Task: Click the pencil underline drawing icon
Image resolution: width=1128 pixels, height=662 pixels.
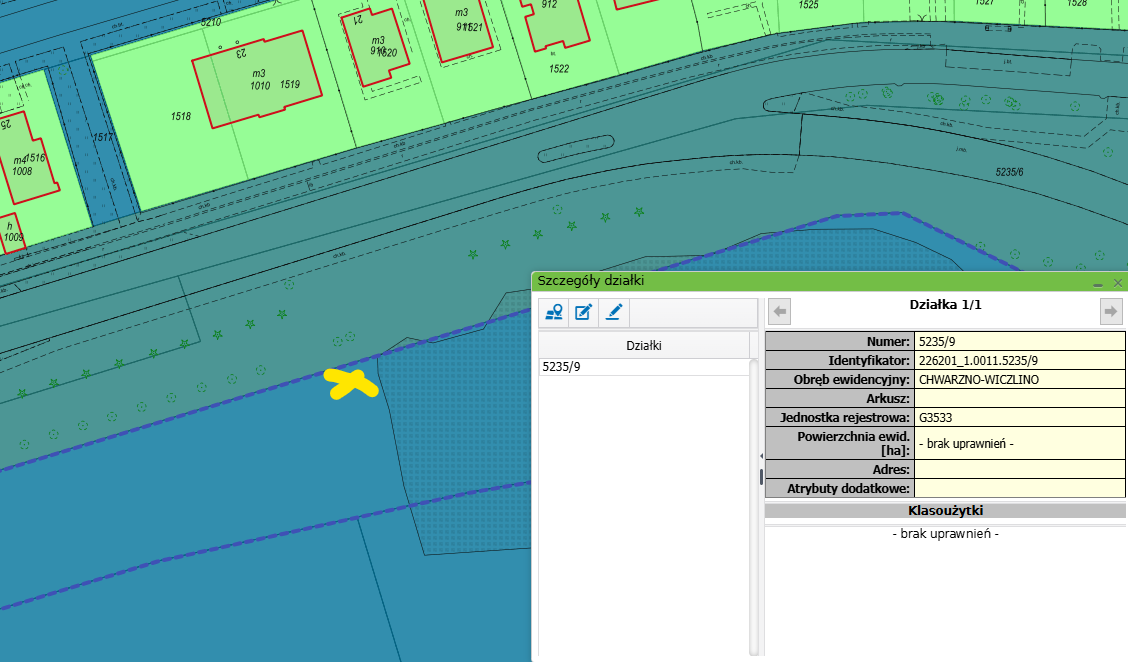Action: tap(614, 312)
